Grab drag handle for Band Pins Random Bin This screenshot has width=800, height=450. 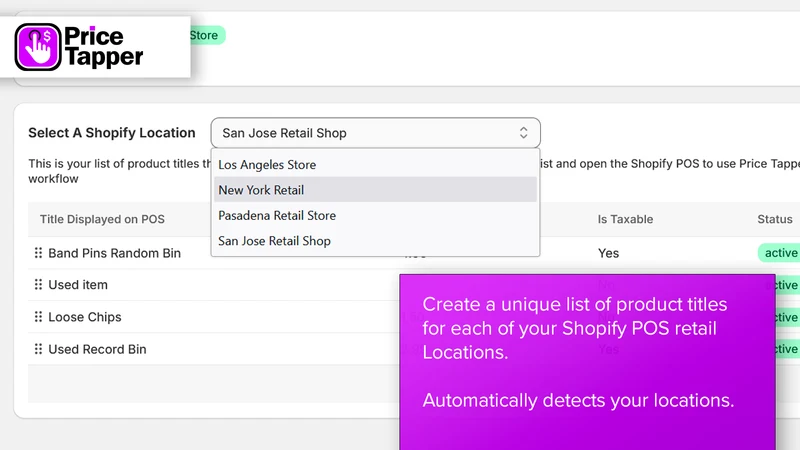coord(38,253)
